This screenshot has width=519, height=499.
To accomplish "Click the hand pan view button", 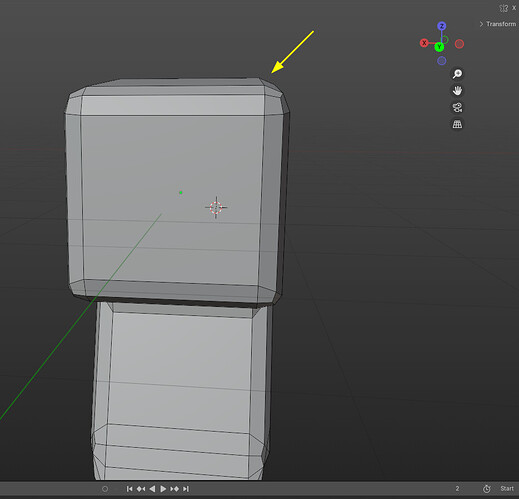I will [x=457, y=90].
